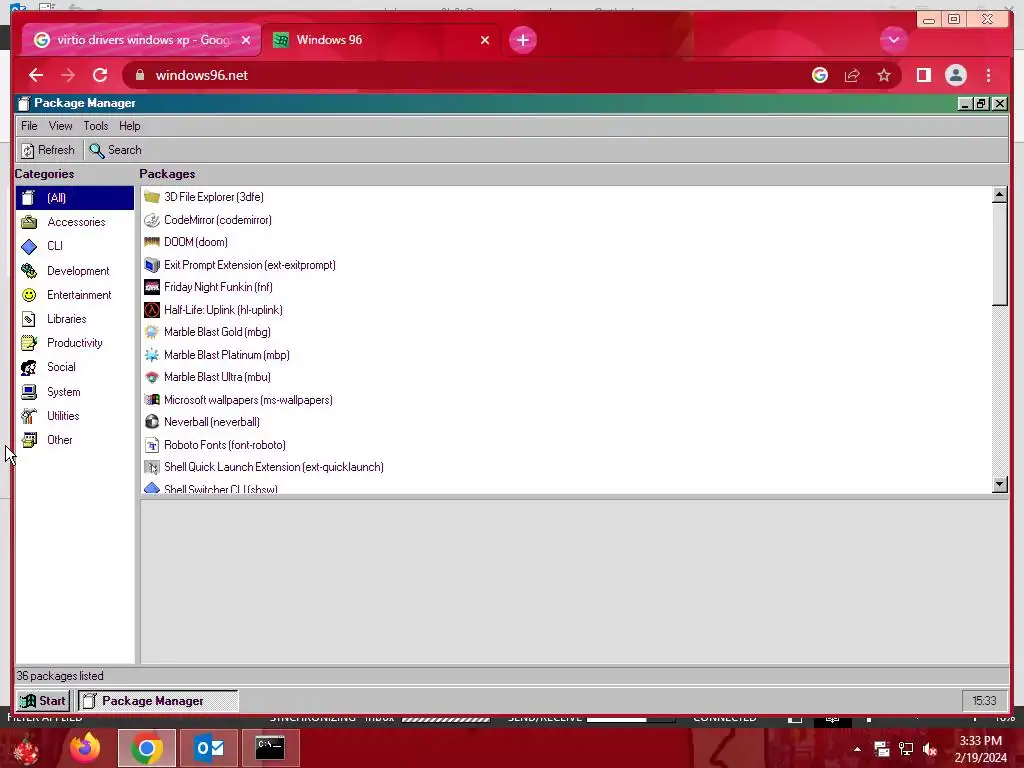Open the Tools menu
Image resolution: width=1024 pixels, height=768 pixels.
(x=95, y=126)
